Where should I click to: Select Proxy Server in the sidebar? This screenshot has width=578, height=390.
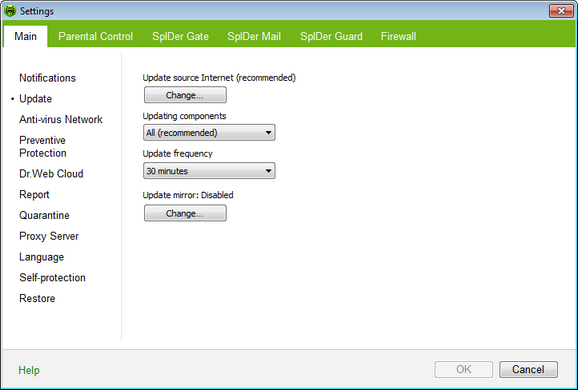tap(49, 236)
